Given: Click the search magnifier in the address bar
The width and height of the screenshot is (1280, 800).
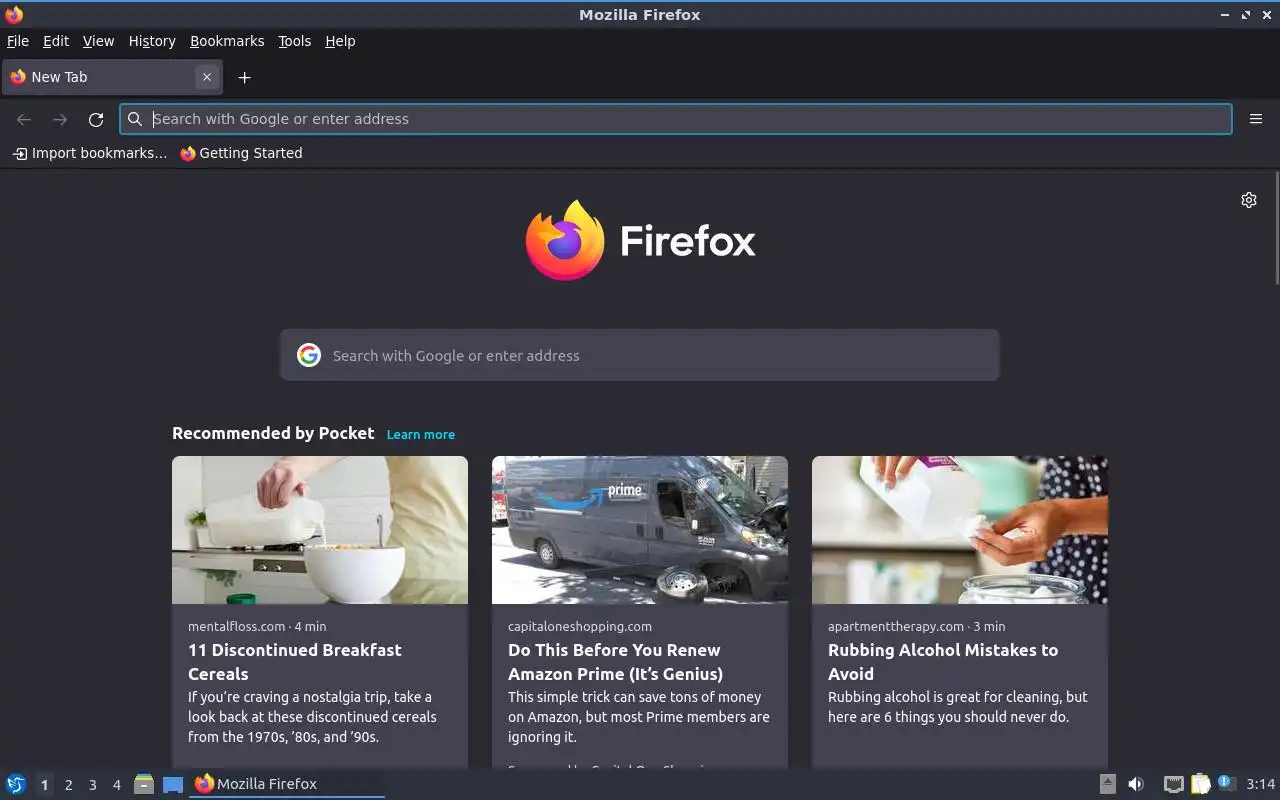Looking at the screenshot, I should 135,119.
